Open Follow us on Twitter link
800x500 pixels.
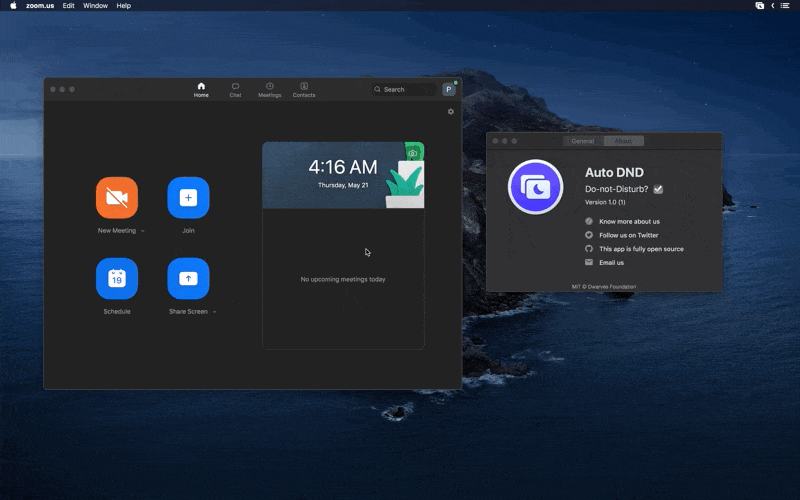click(629, 235)
